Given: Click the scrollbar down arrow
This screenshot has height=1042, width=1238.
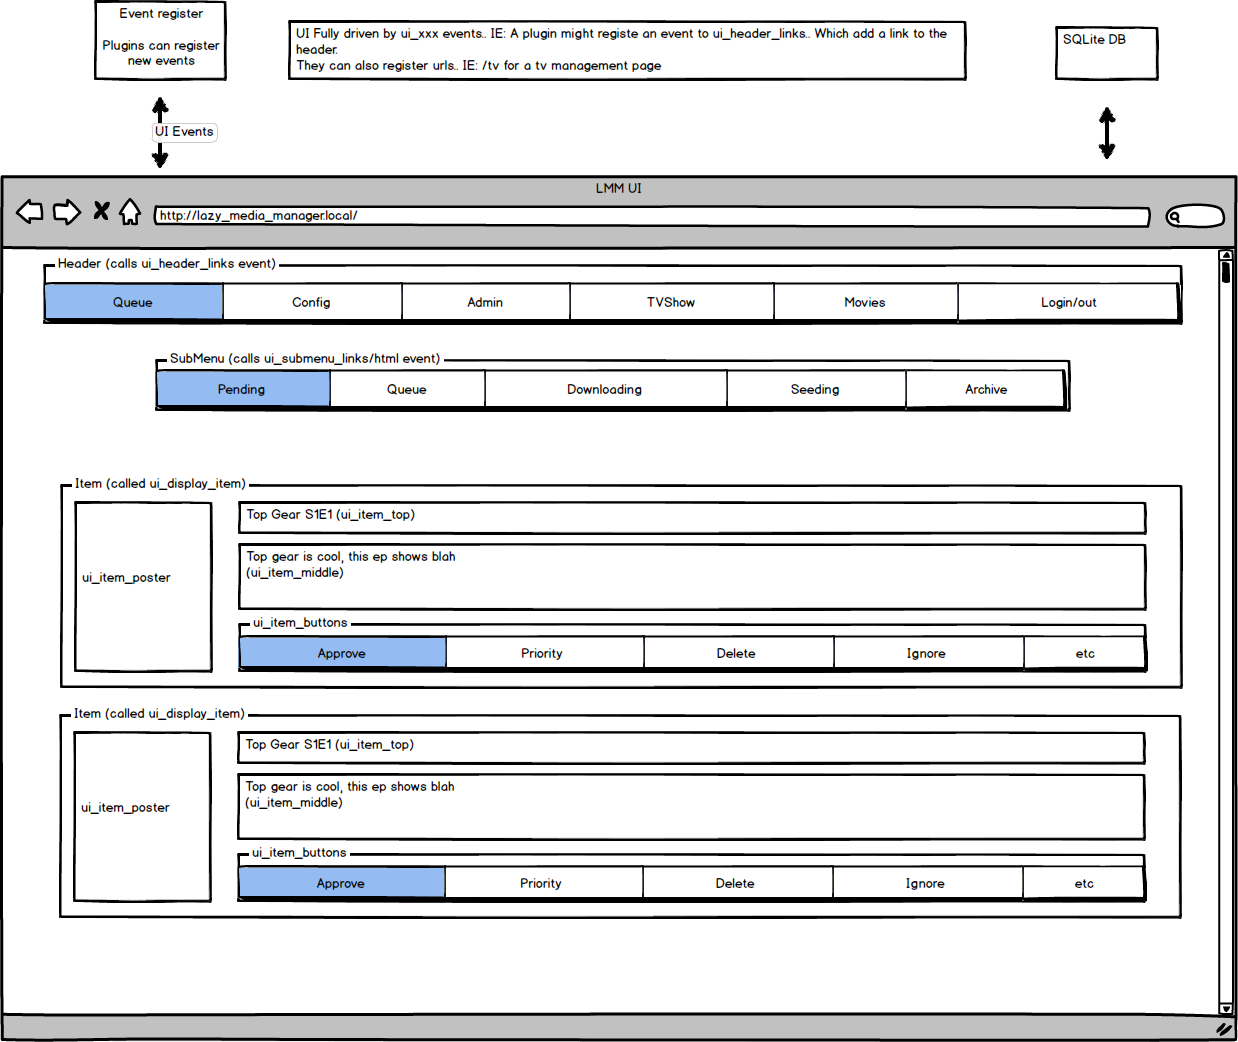Looking at the screenshot, I should tap(1226, 1008).
